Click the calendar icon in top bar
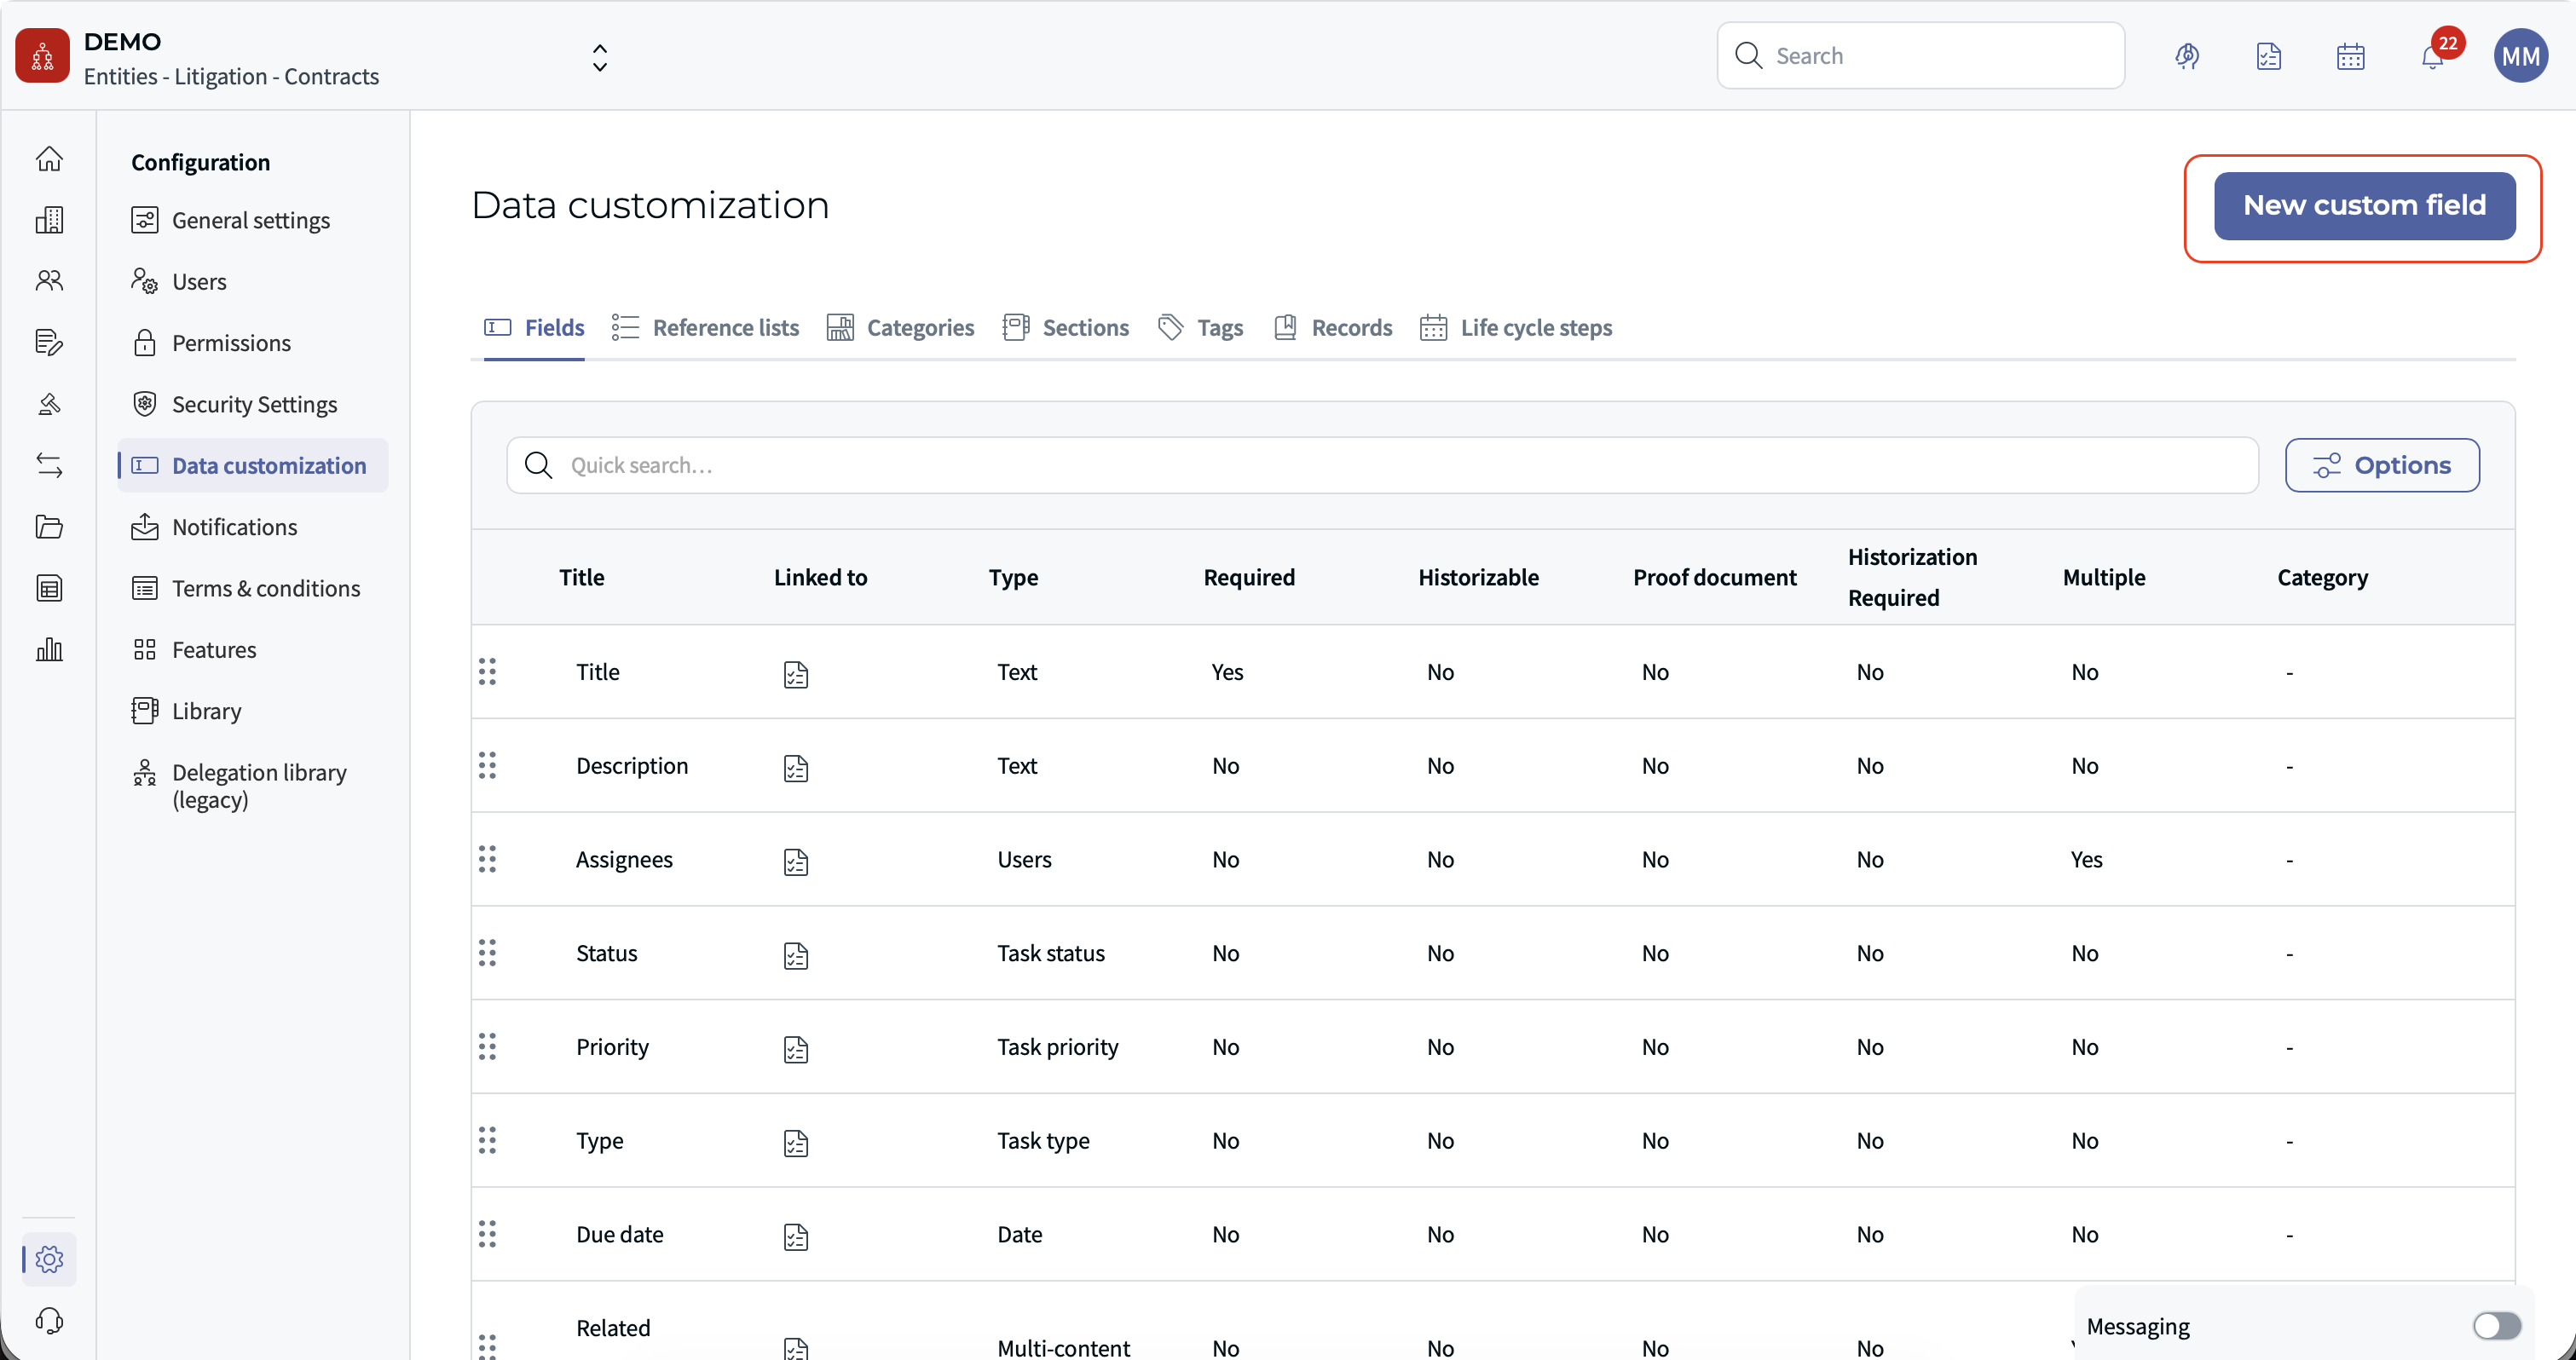This screenshot has width=2576, height=1360. pos(2350,57)
